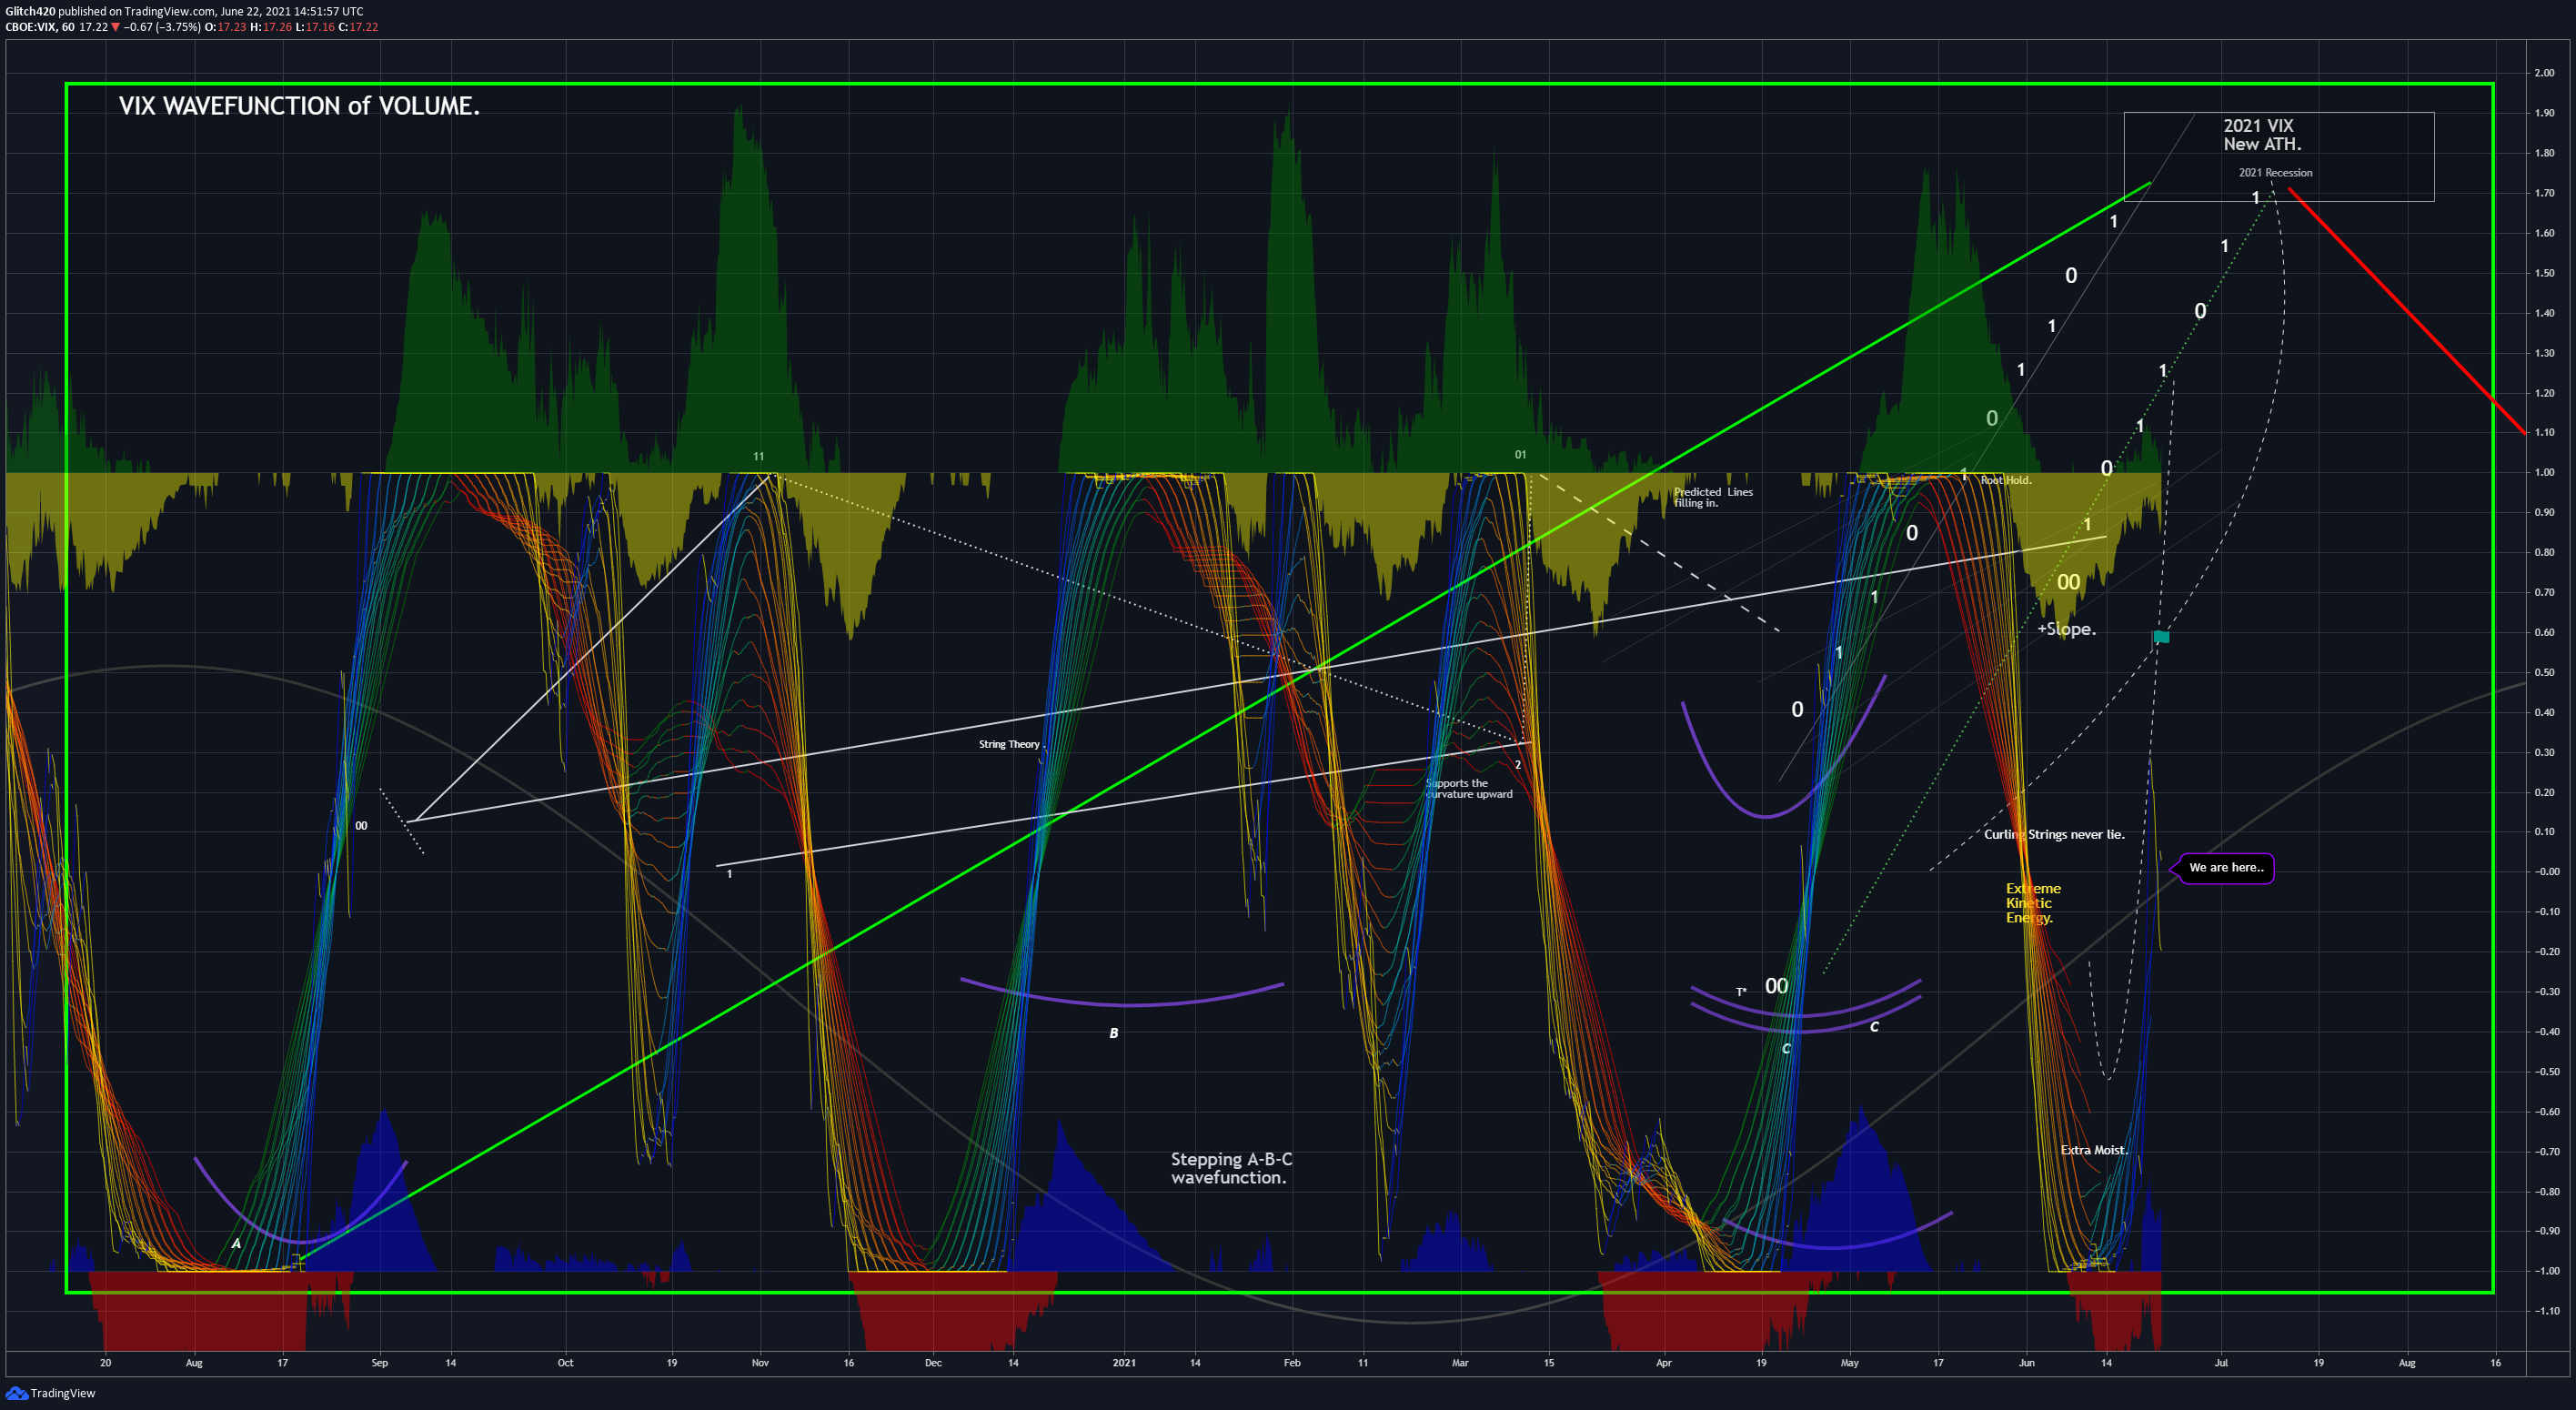Select the 'Root Hold.' label
Image resolution: width=2576 pixels, height=1410 pixels.
click(2006, 481)
